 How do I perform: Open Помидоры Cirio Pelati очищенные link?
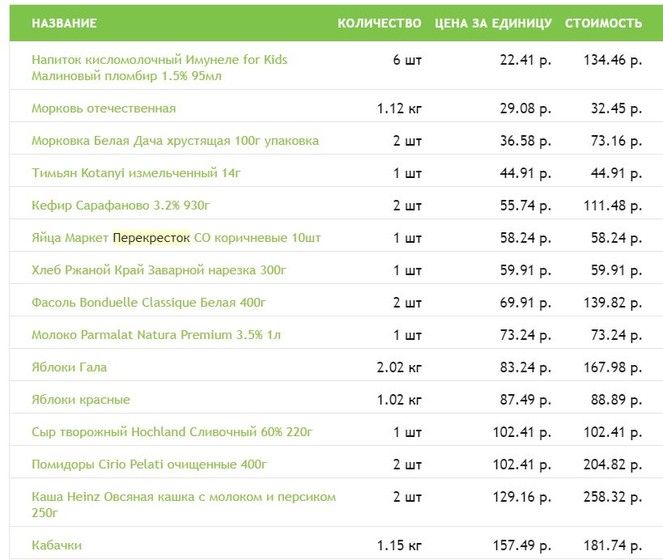pyautogui.click(x=149, y=464)
